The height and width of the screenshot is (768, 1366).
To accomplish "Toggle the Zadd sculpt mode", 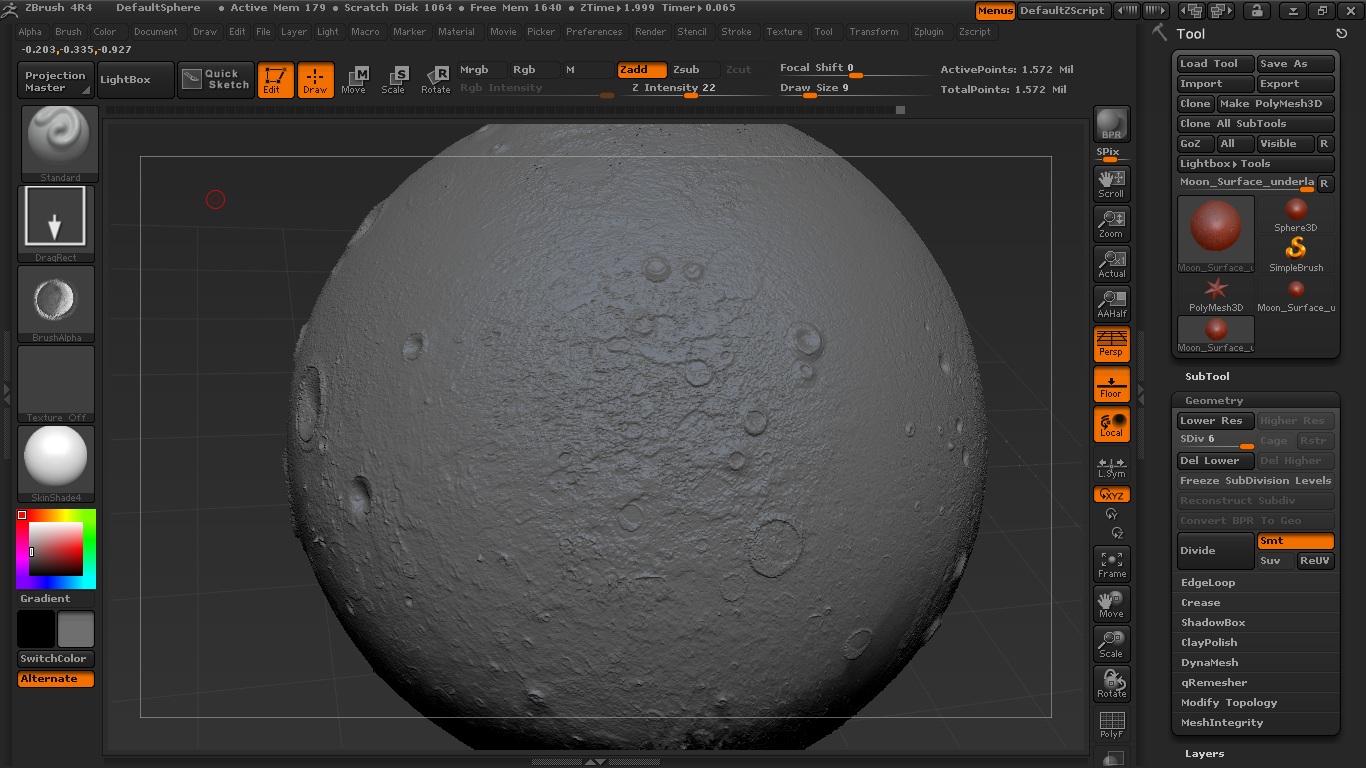I will coord(641,70).
